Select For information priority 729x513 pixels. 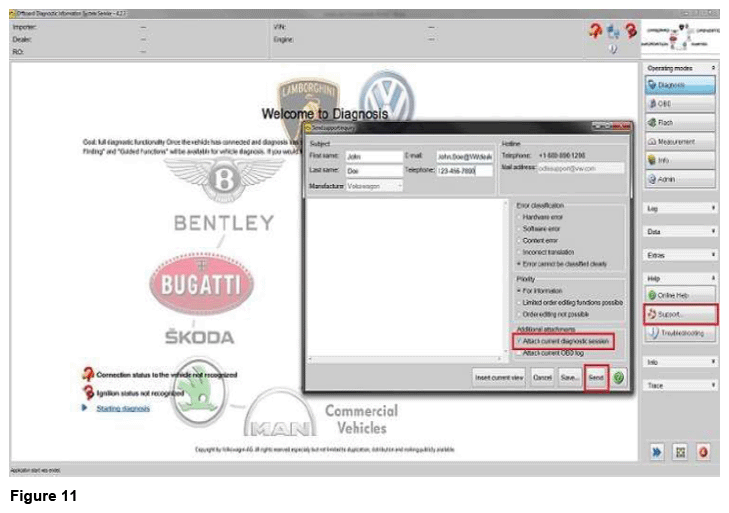click(x=519, y=291)
